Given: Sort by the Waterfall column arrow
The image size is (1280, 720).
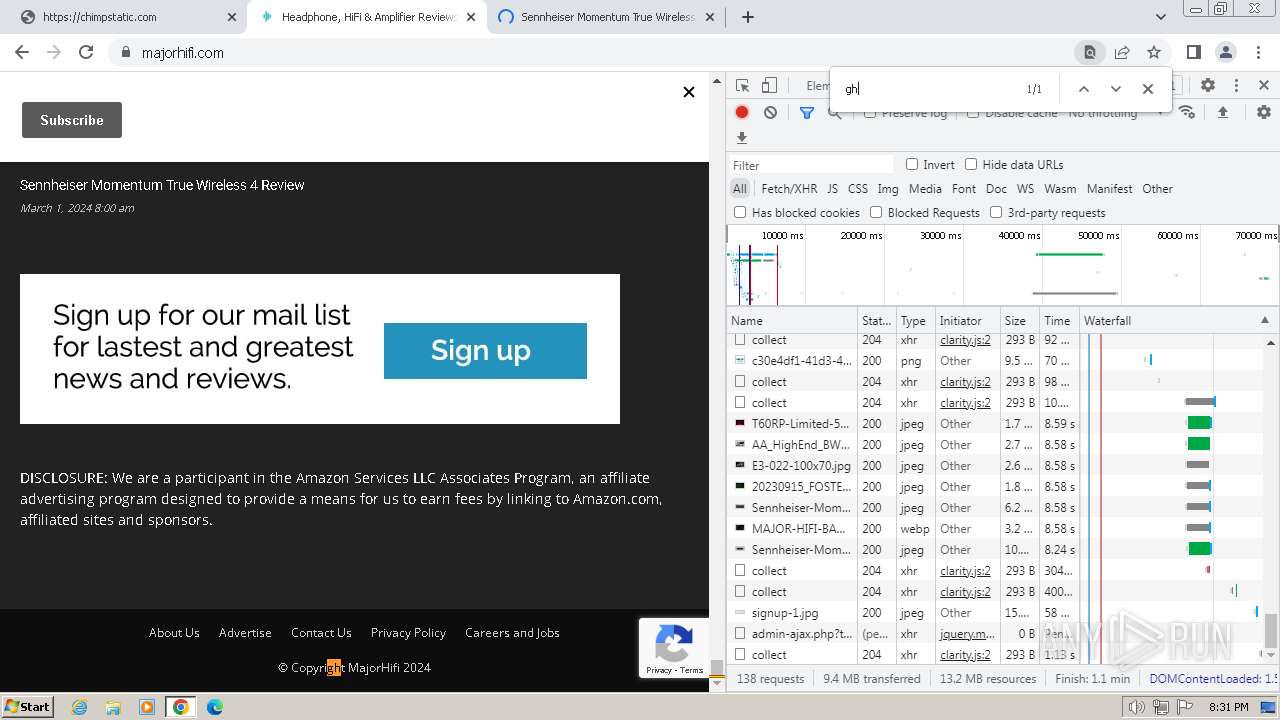Looking at the screenshot, I should pos(1264,320).
